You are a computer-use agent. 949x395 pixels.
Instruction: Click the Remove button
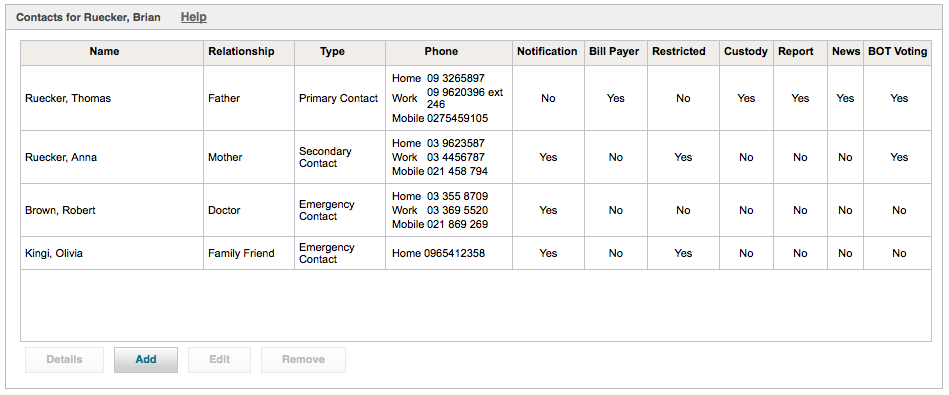click(x=303, y=359)
